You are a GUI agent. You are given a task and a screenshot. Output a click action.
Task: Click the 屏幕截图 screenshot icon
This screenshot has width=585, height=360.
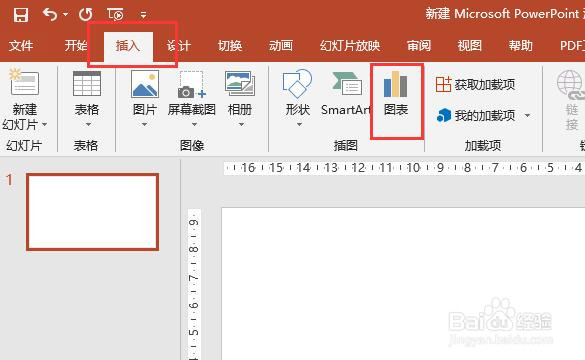(191, 85)
